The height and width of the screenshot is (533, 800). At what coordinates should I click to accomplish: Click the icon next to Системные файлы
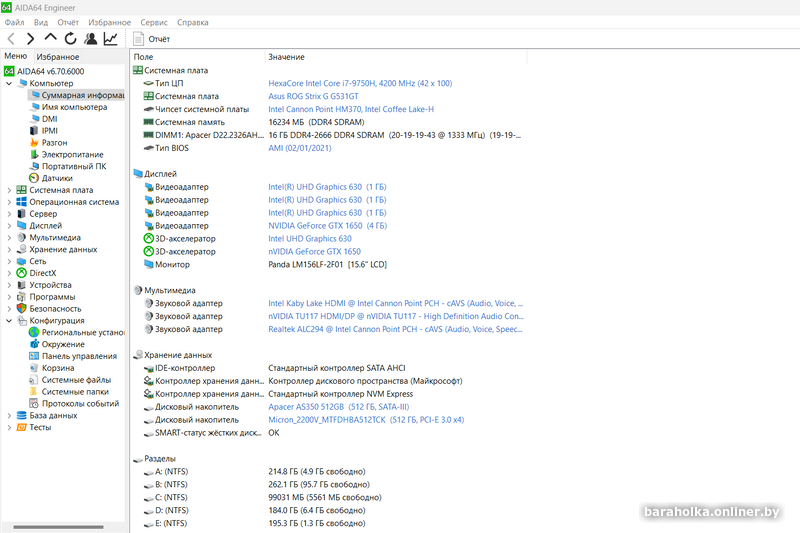pos(34,379)
